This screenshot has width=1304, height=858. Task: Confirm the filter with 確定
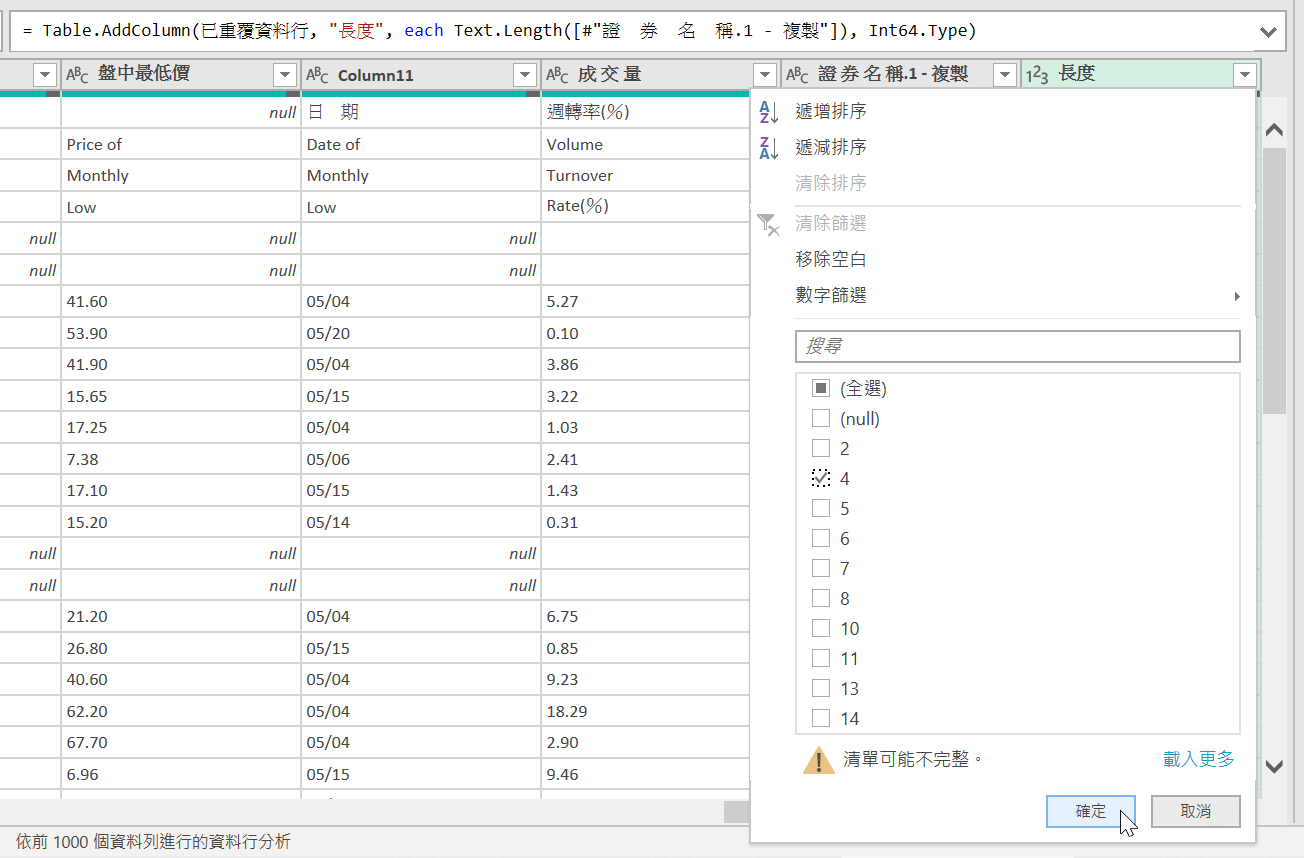click(x=1091, y=811)
